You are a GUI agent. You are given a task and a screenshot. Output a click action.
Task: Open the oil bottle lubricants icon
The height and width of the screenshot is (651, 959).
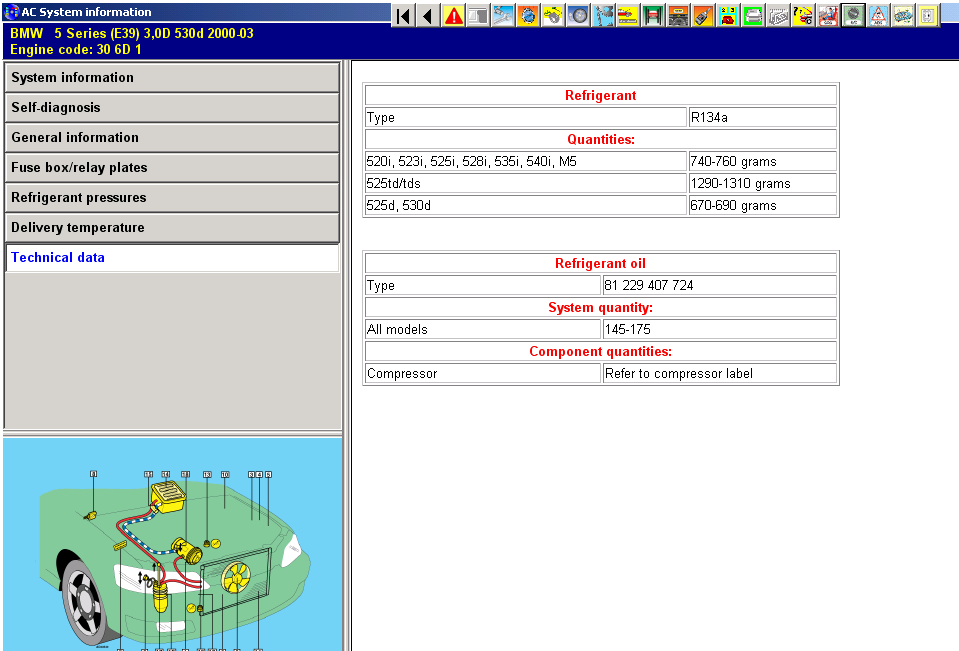click(x=703, y=16)
